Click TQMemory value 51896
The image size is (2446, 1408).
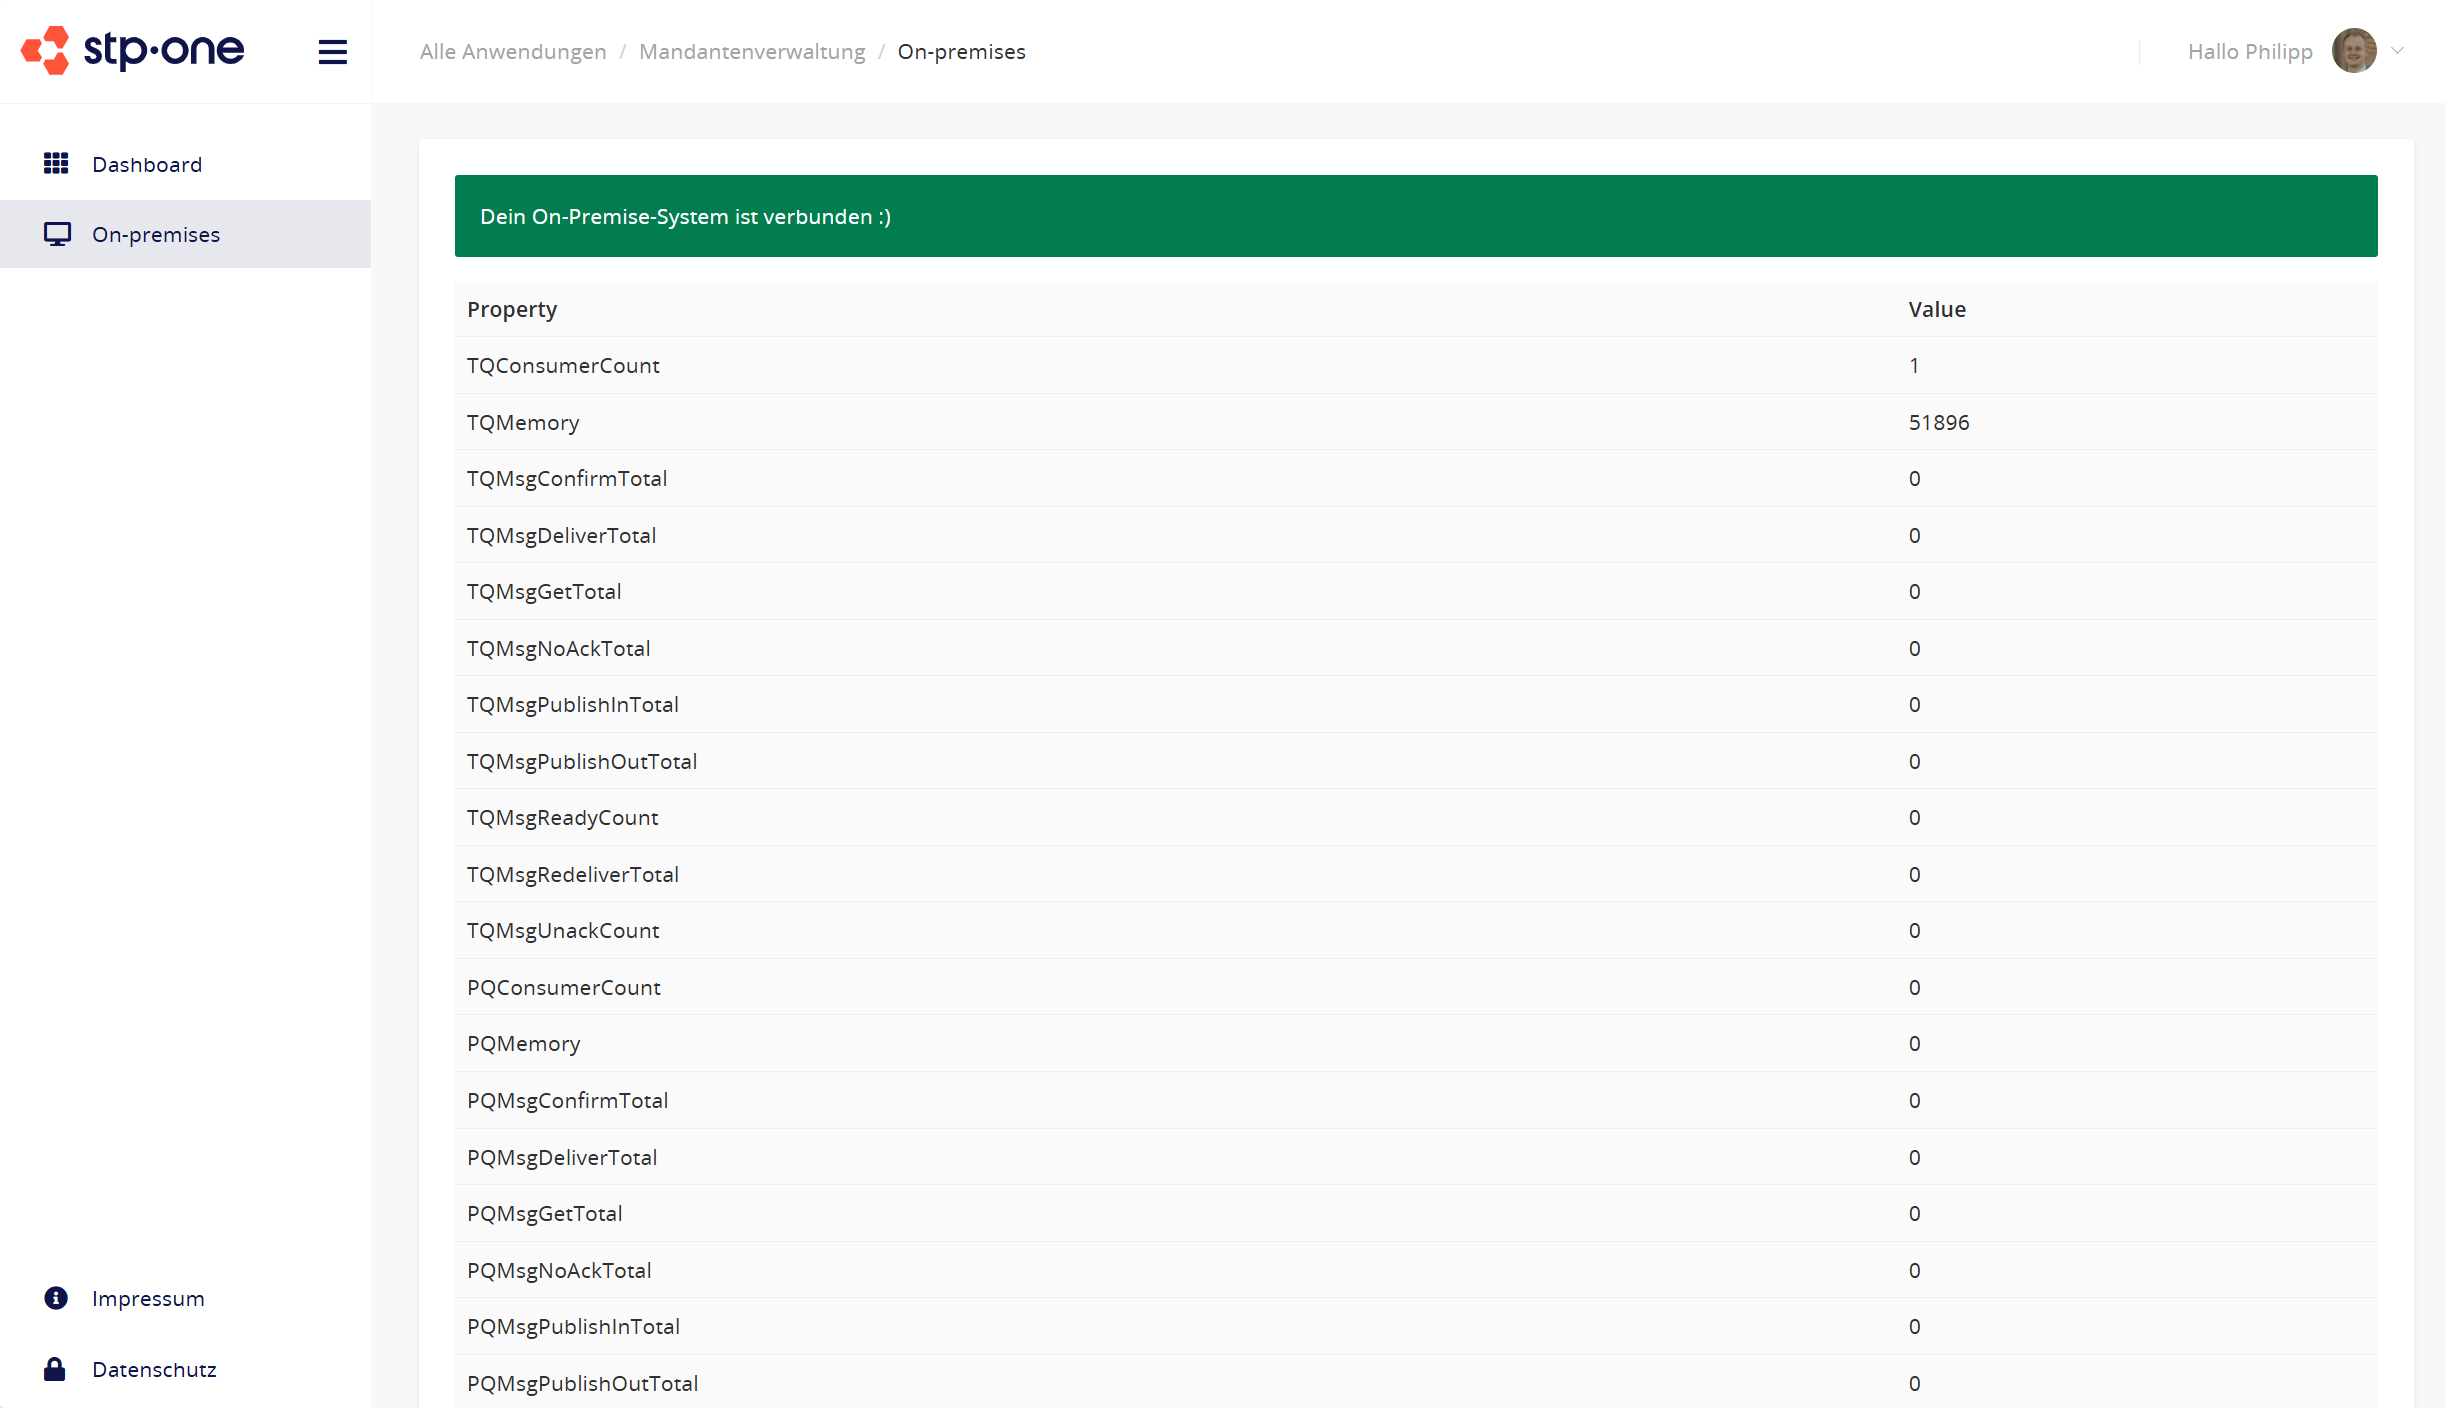pyautogui.click(x=1939, y=422)
